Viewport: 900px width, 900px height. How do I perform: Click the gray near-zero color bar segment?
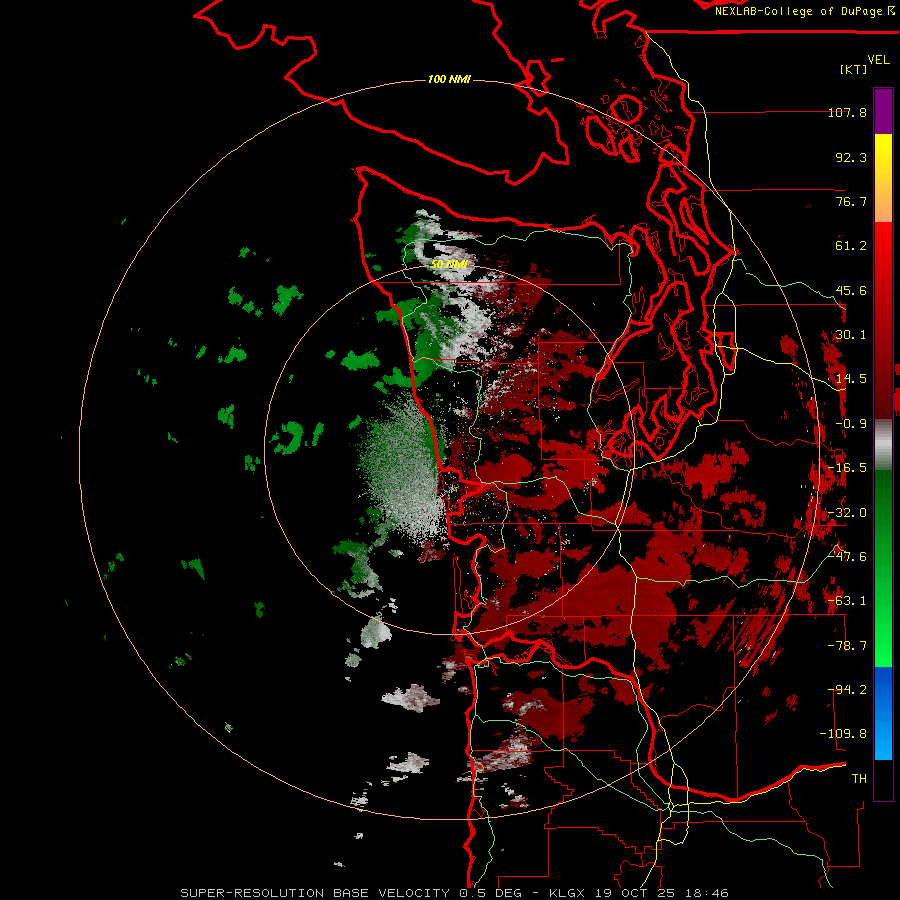(883, 444)
